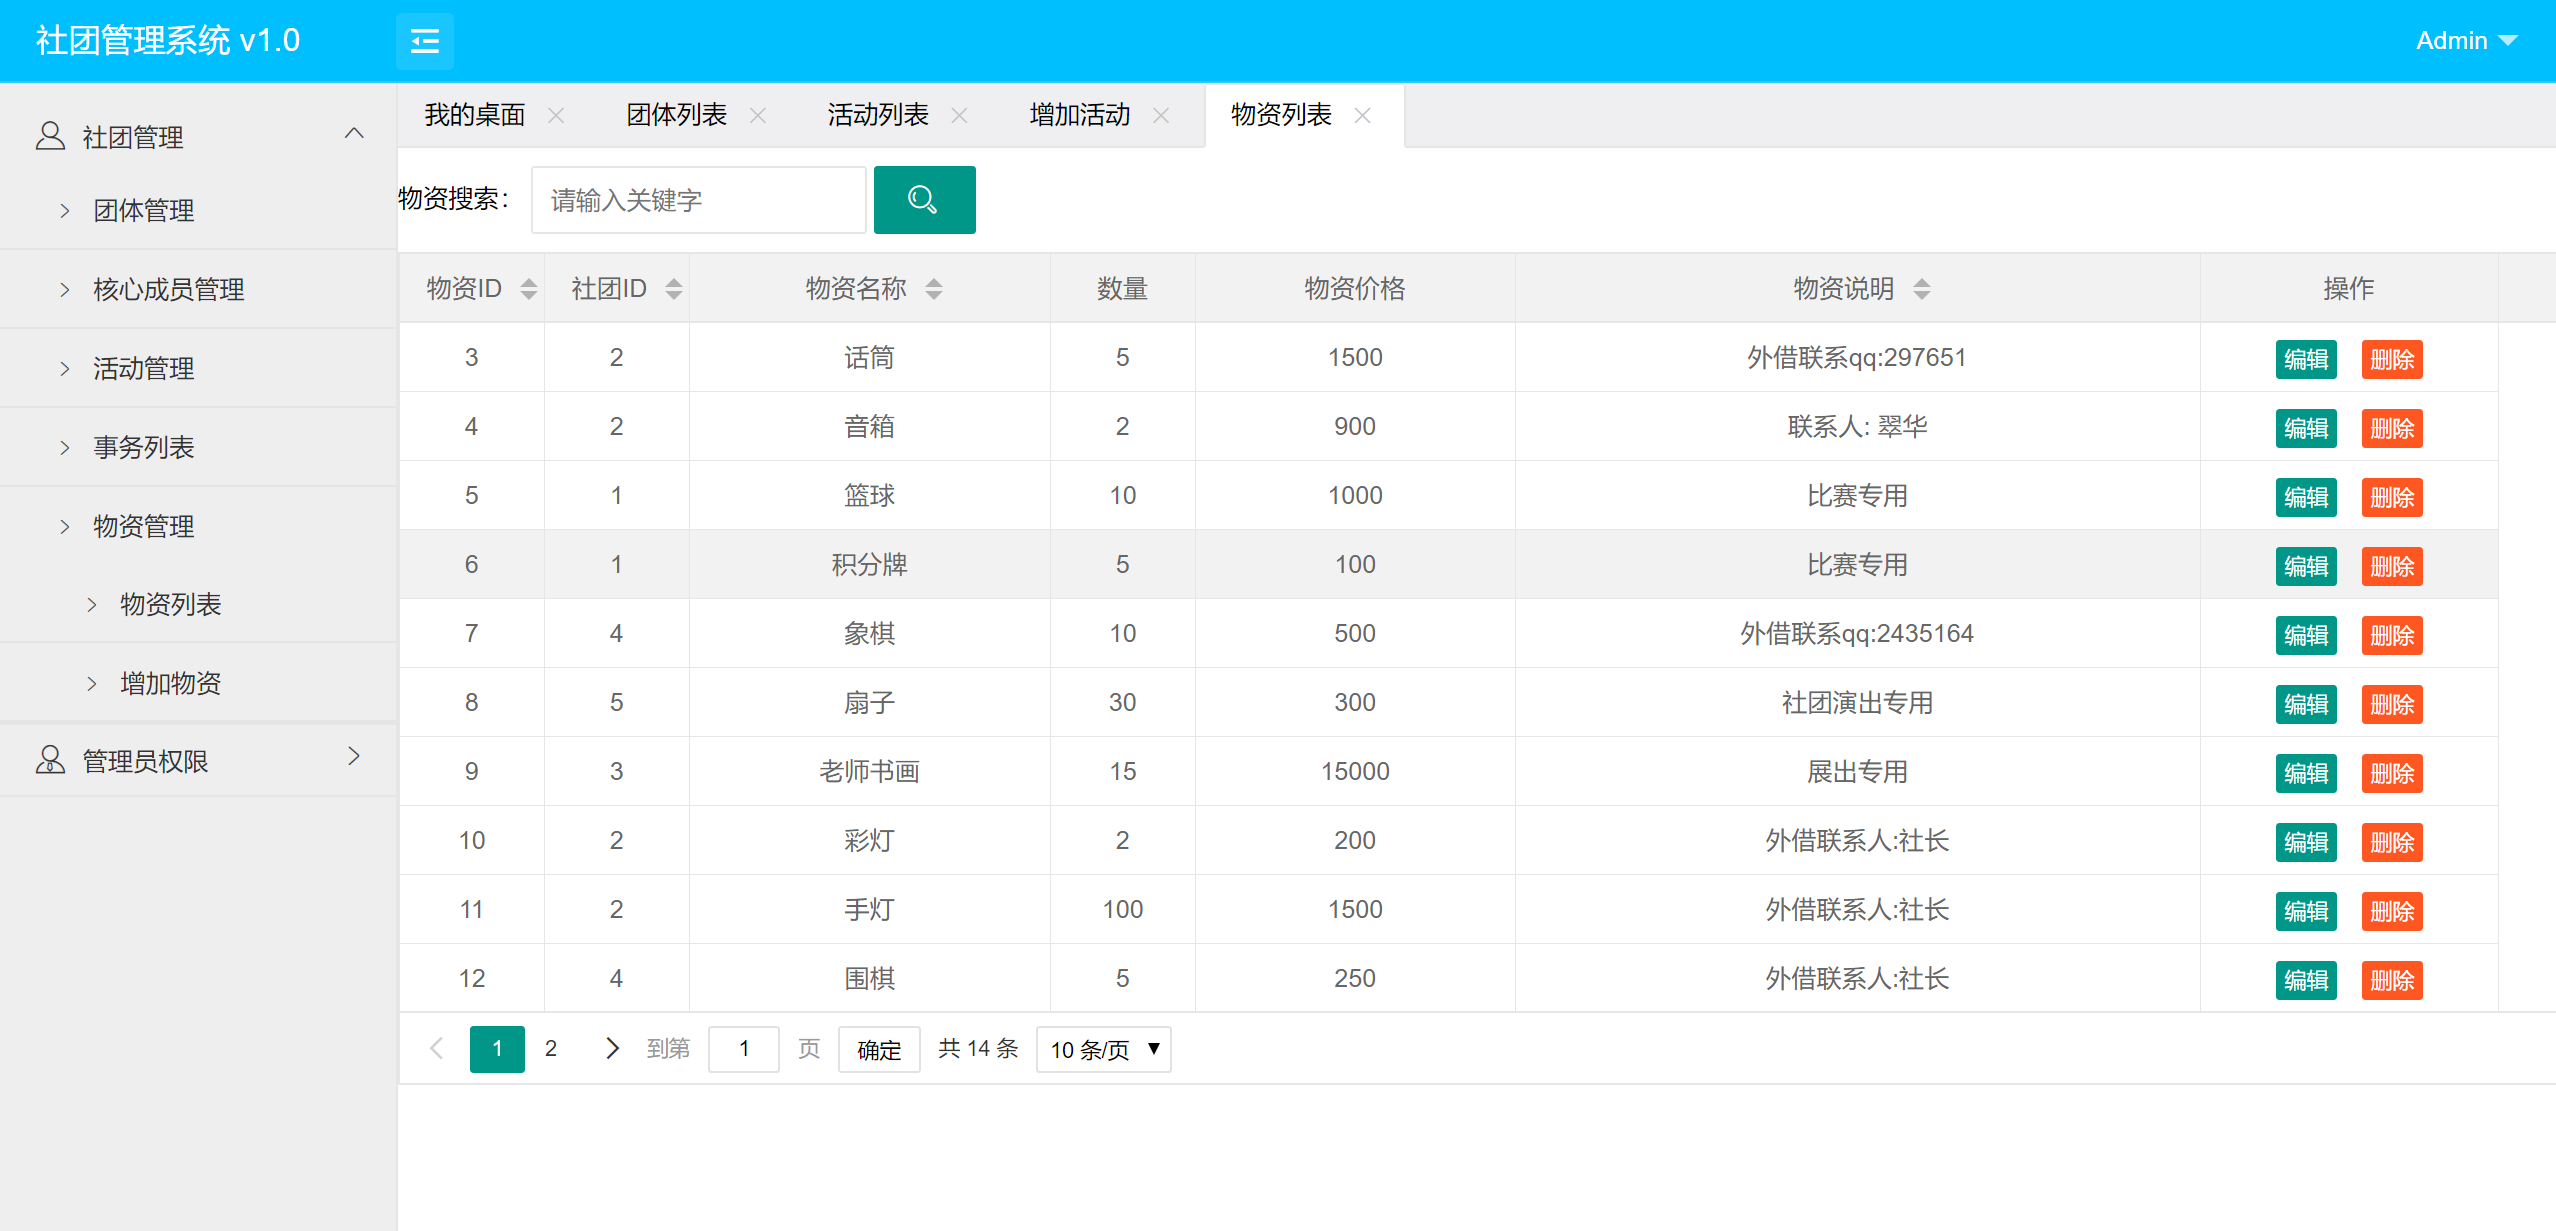Switch to the 我的桌面 tab
Viewport: 2556px width, 1231px height.
pos(474,116)
